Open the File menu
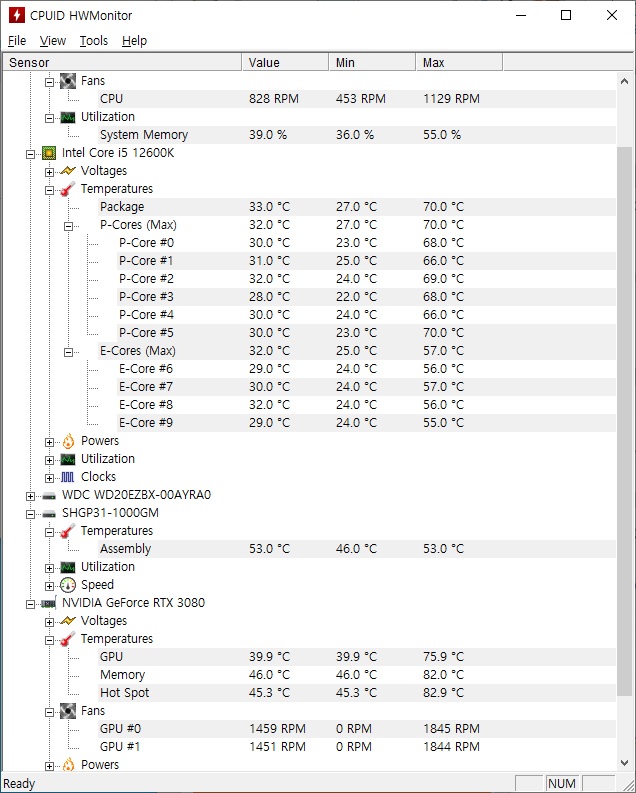This screenshot has width=636, height=793. click(x=17, y=40)
